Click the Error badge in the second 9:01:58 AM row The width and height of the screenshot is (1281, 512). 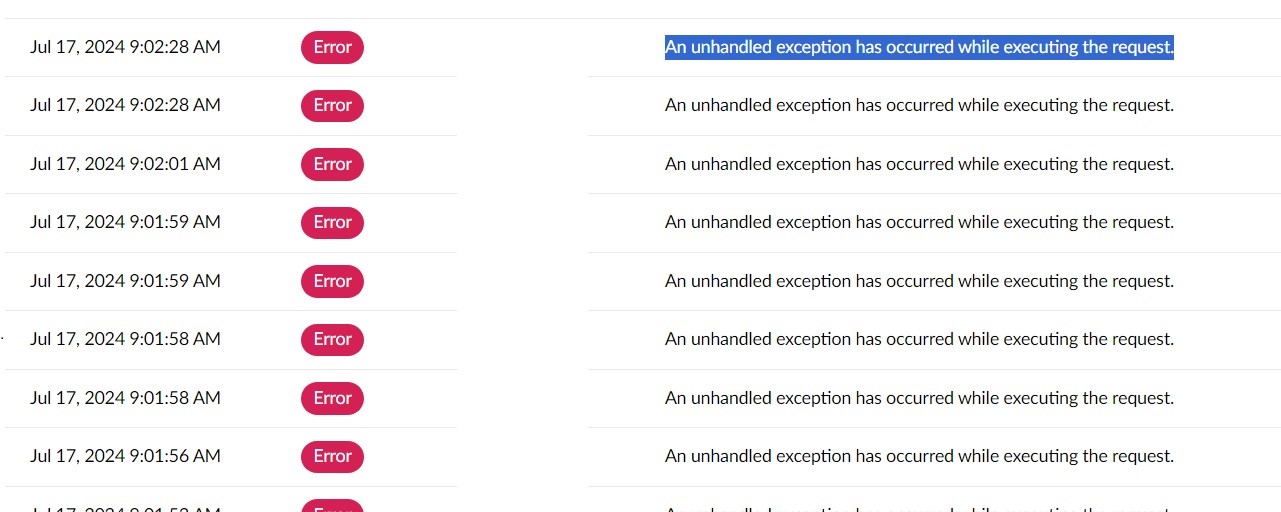332,398
